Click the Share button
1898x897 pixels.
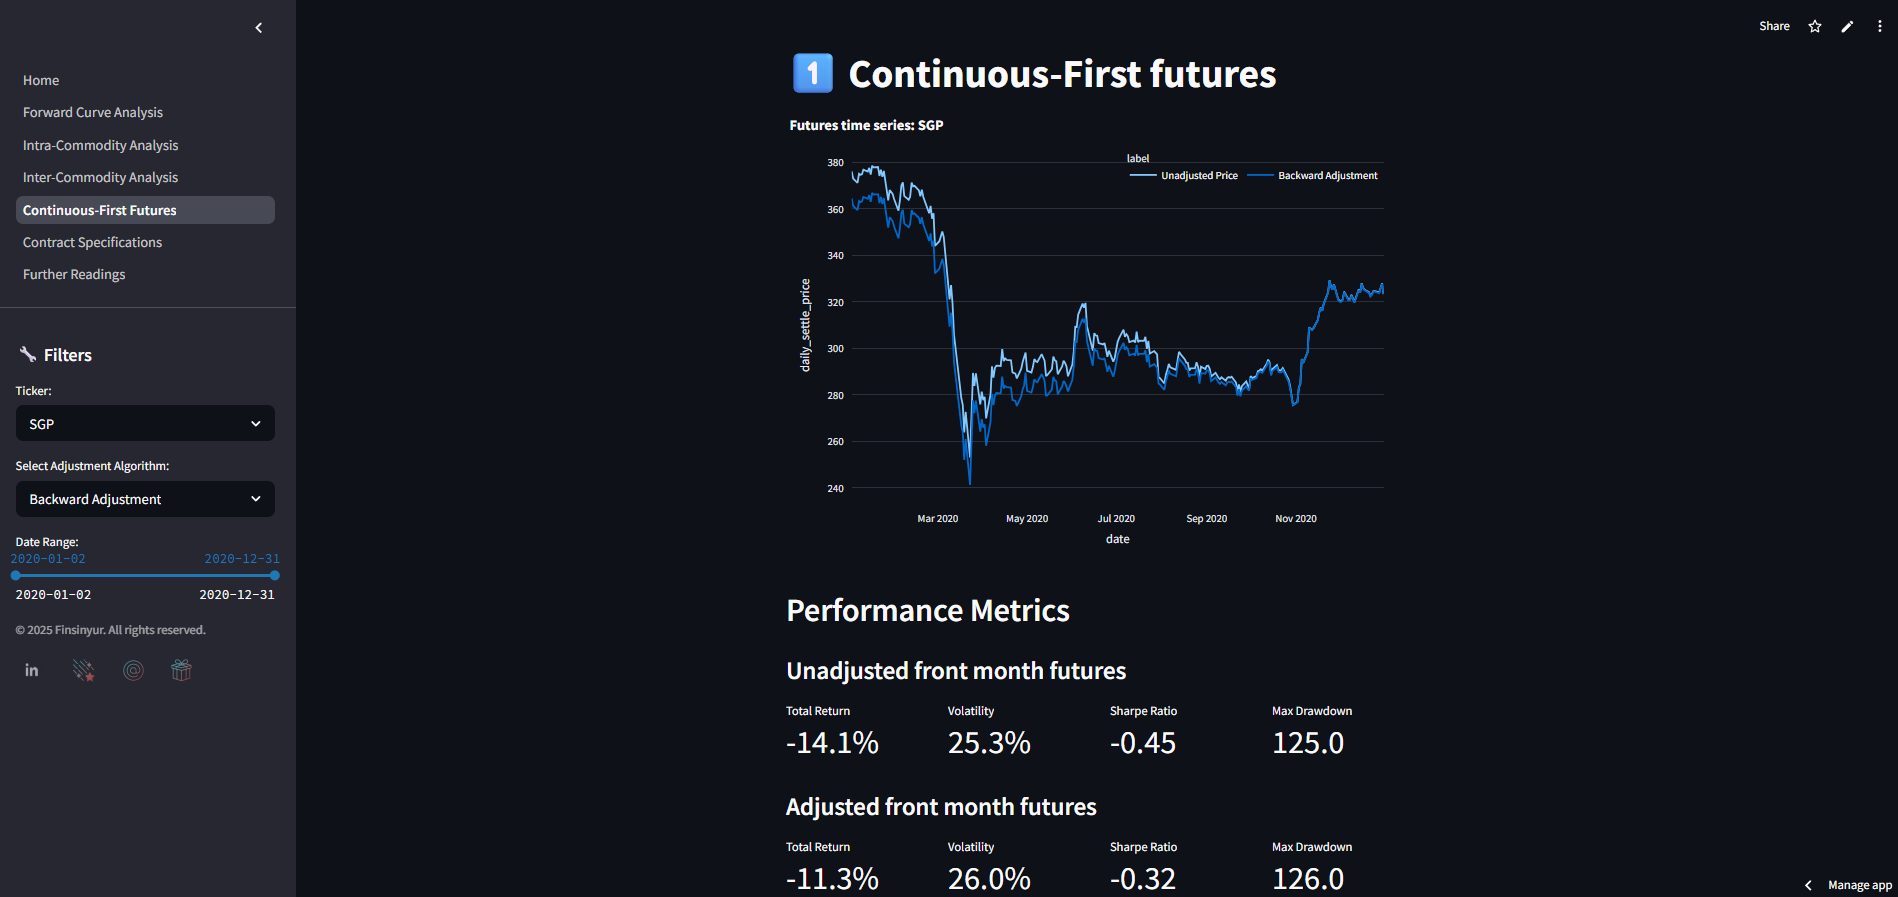pyautogui.click(x=1774, y=27)
